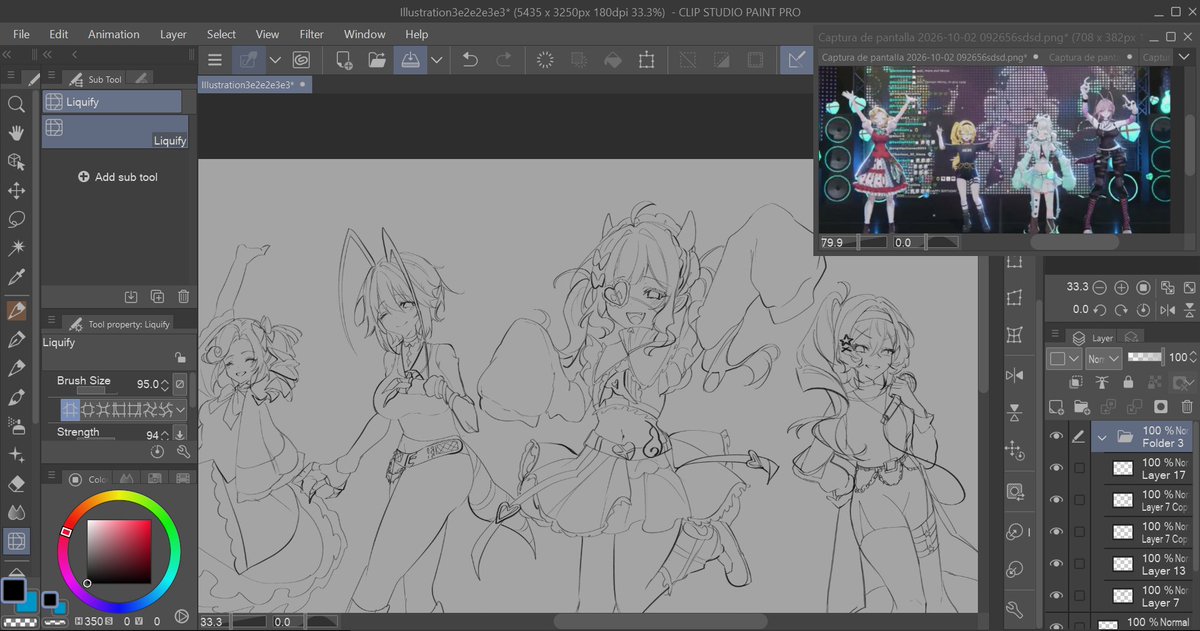Click Zoom Out minus icon in Navigator
The height and width of the screenshot is (631, 1200).
1100,287
